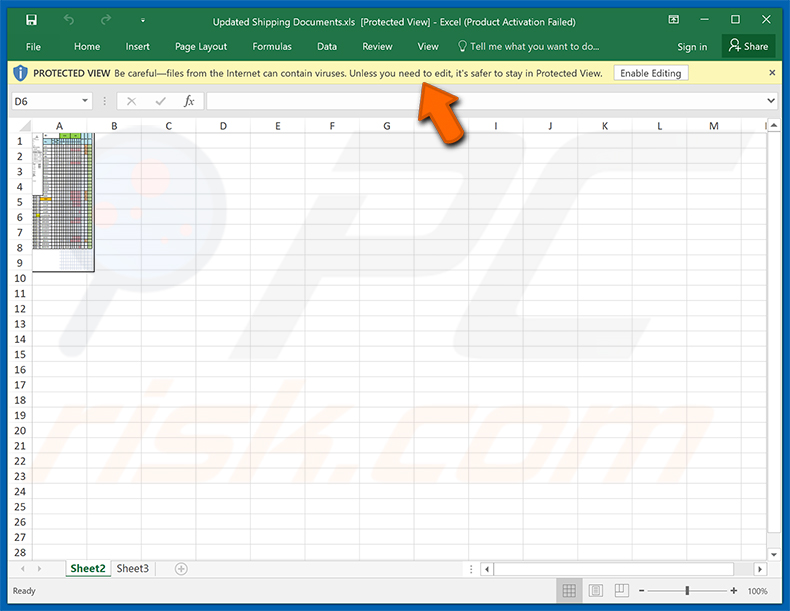Open the Customize Quick Access Toolbar dropdown
The height and width of the screenshot is (611, 790).
[x=143, y=21]
